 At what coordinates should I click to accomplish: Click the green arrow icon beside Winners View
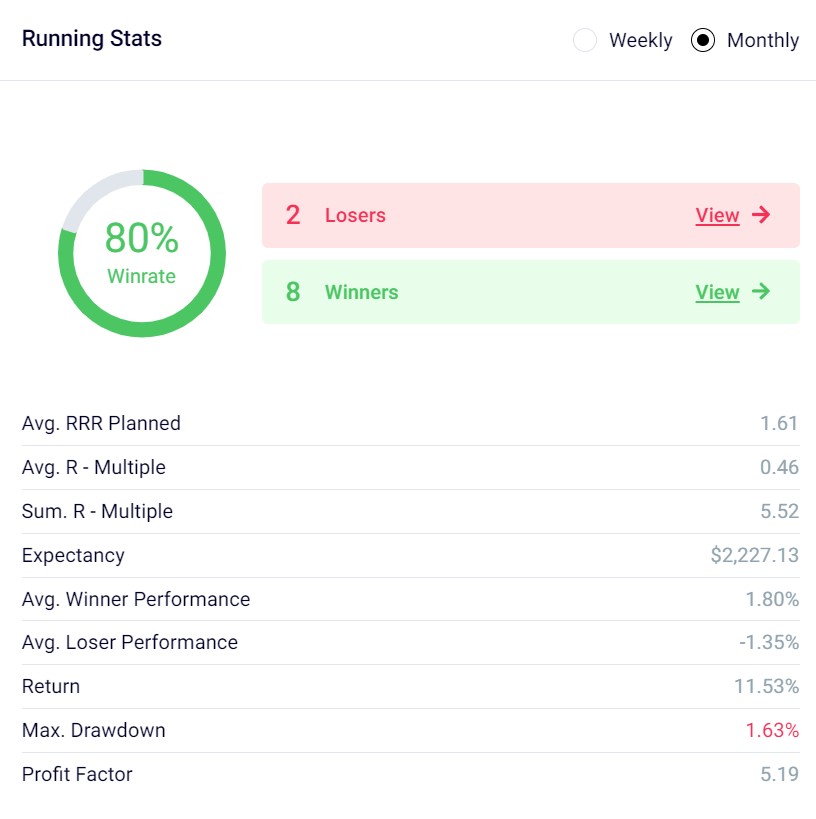point(761,291)
